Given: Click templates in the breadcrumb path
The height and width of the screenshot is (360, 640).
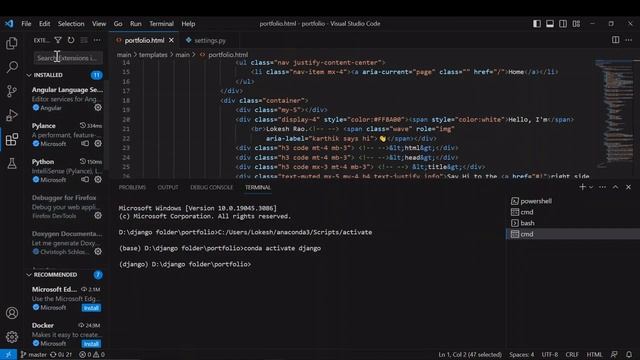Looking at the screenshot, I should (153, 55).
